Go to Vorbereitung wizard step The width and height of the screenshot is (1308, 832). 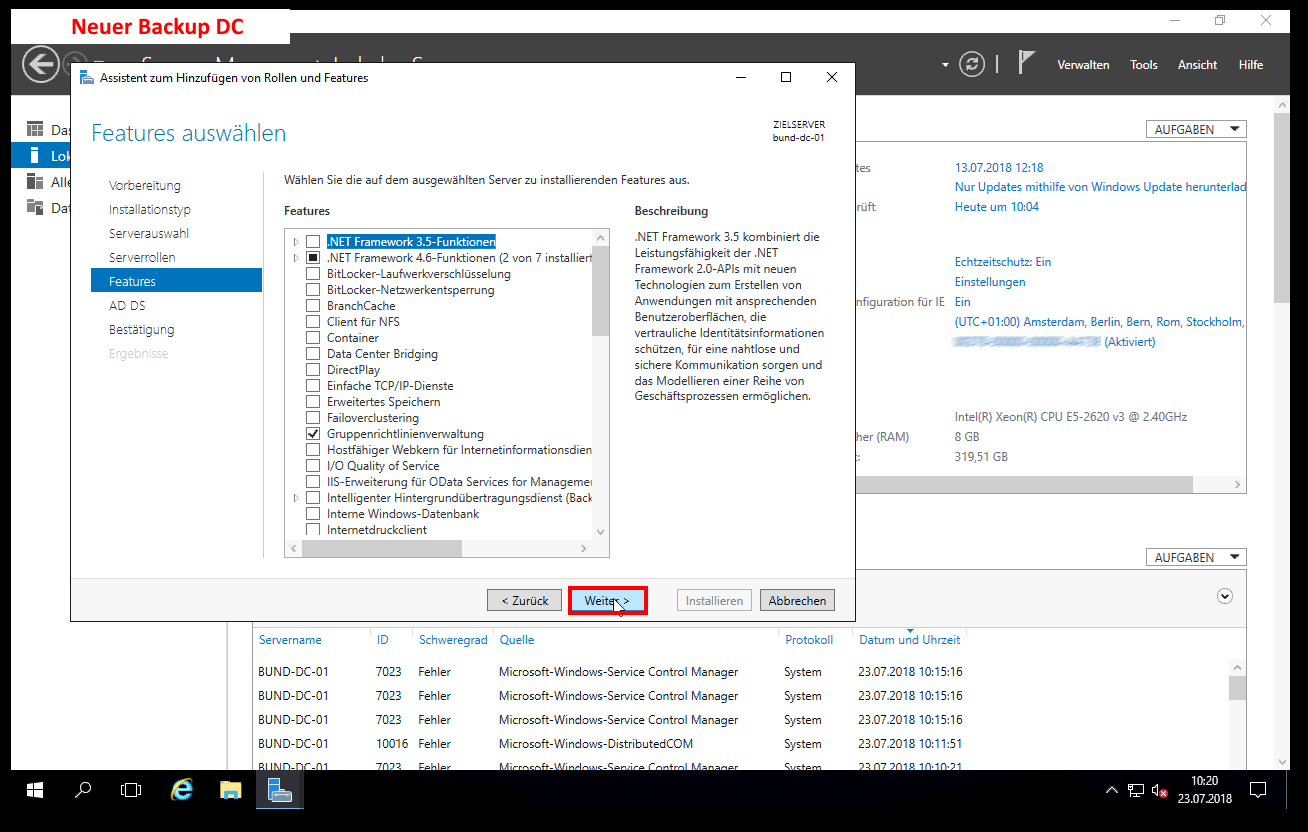point(145,185)
